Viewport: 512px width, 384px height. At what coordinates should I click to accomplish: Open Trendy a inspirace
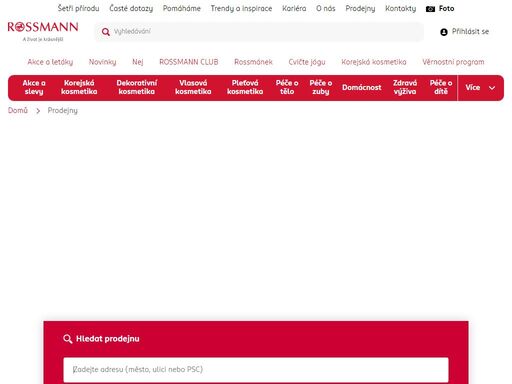point(241,8)
